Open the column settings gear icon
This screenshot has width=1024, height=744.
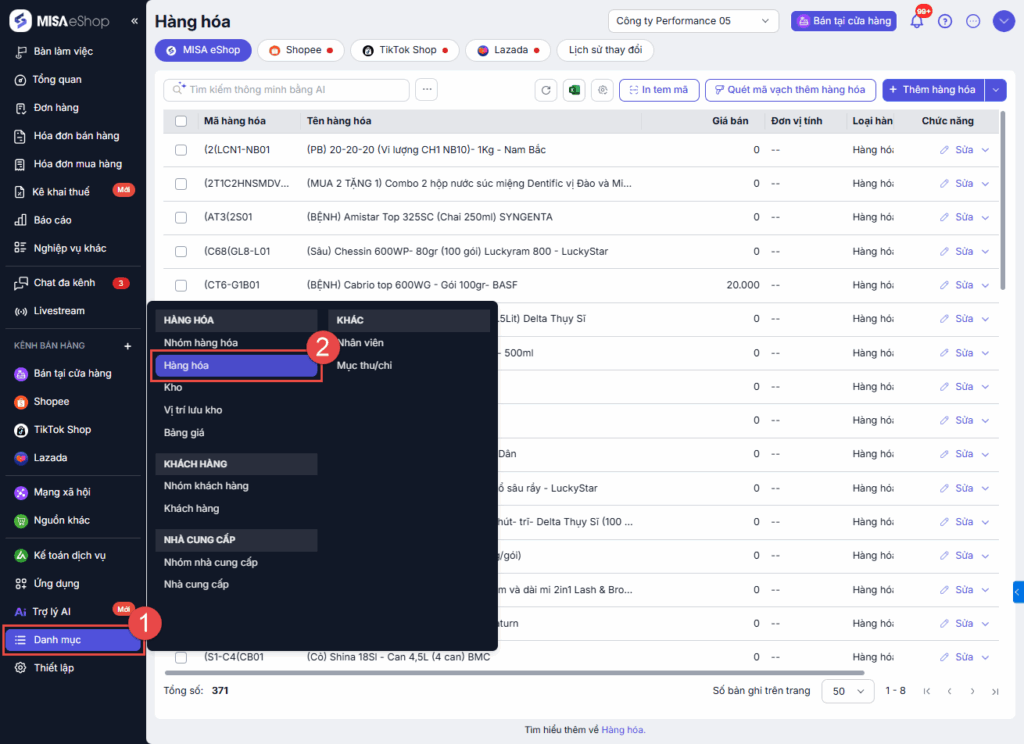coord(602,89)
